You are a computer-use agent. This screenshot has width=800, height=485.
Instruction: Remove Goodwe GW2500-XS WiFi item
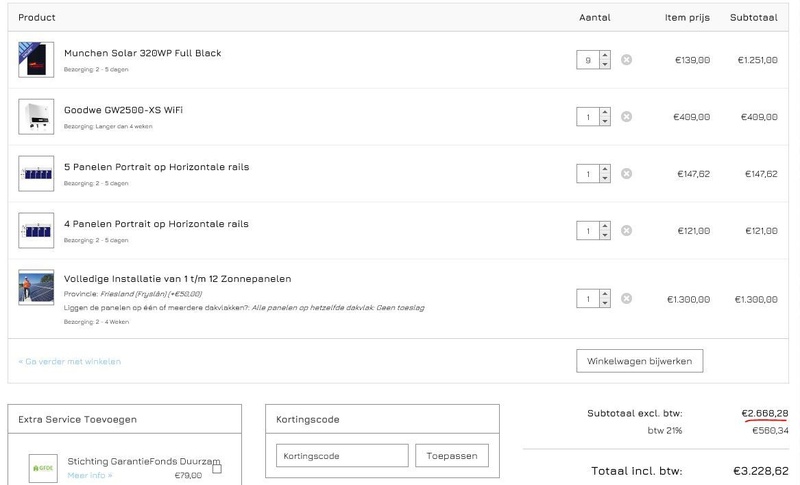626,117
